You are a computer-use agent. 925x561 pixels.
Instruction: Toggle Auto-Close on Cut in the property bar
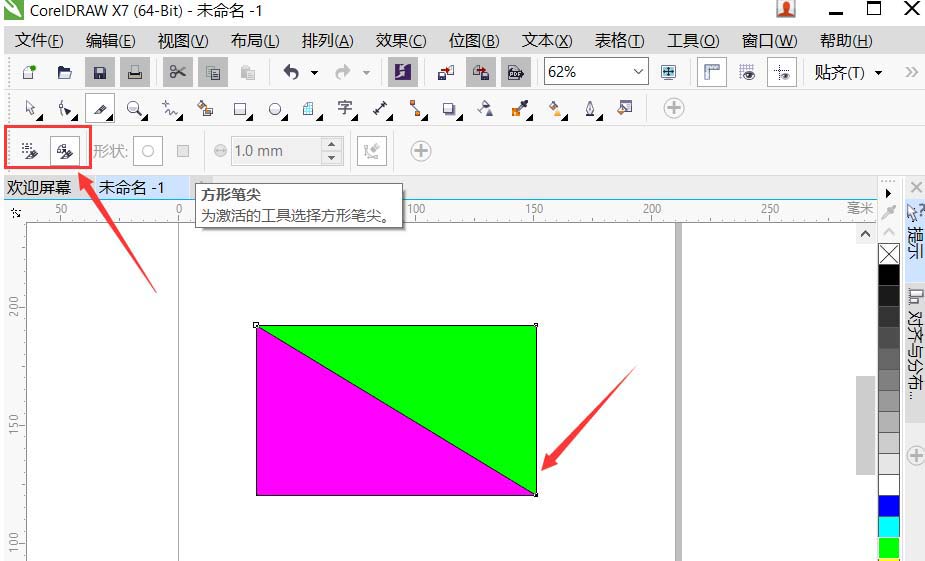(x=64, y=152)
